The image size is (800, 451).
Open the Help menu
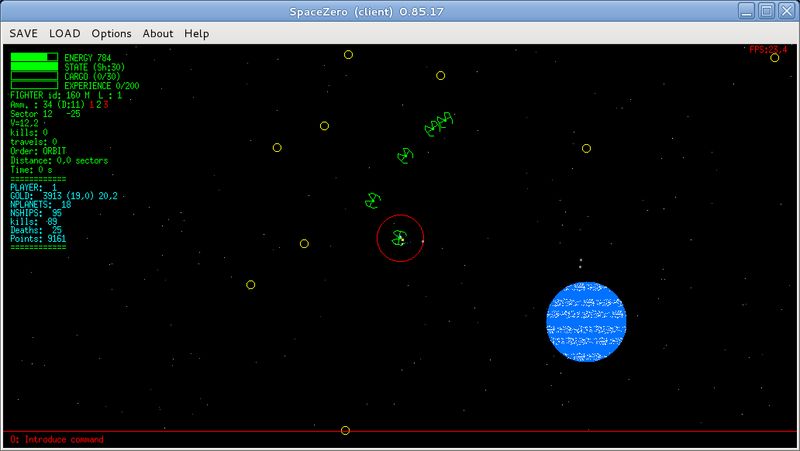(196, 34)
